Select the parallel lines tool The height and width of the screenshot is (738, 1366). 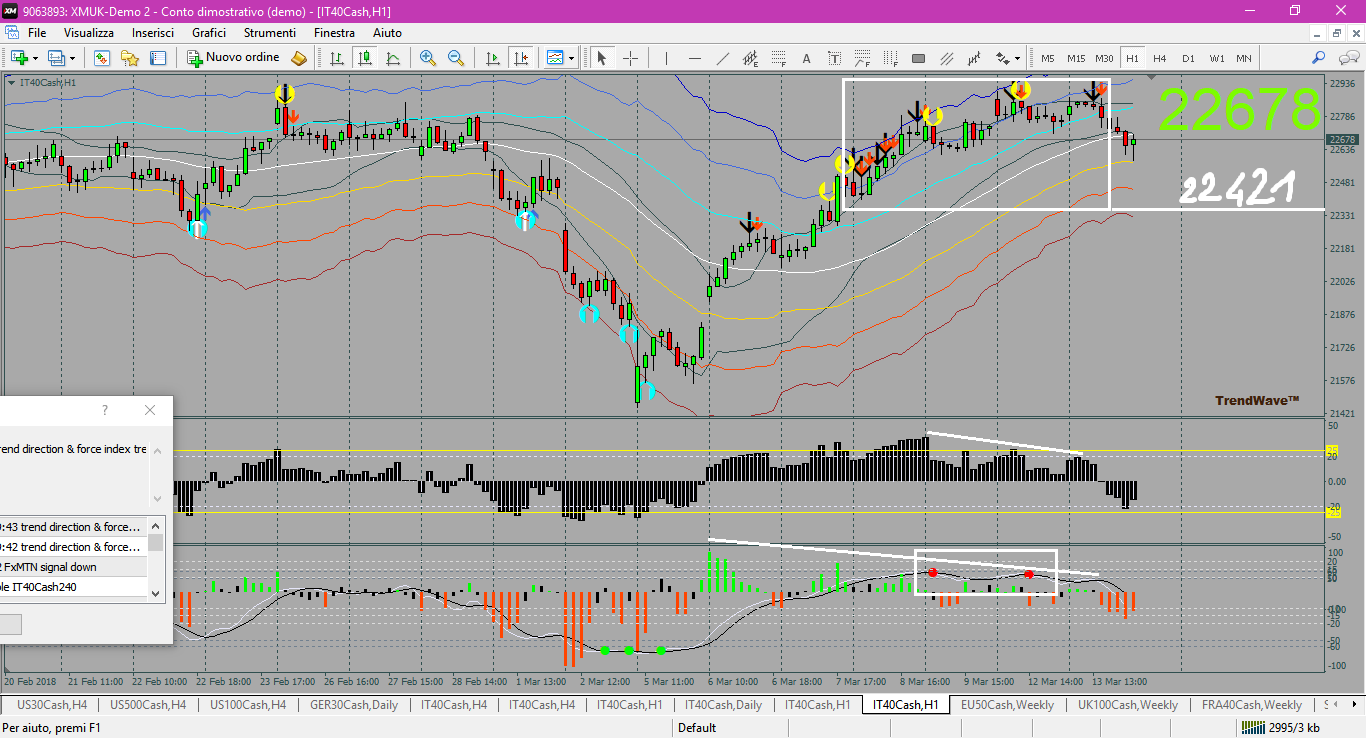(x=946, y=58)
